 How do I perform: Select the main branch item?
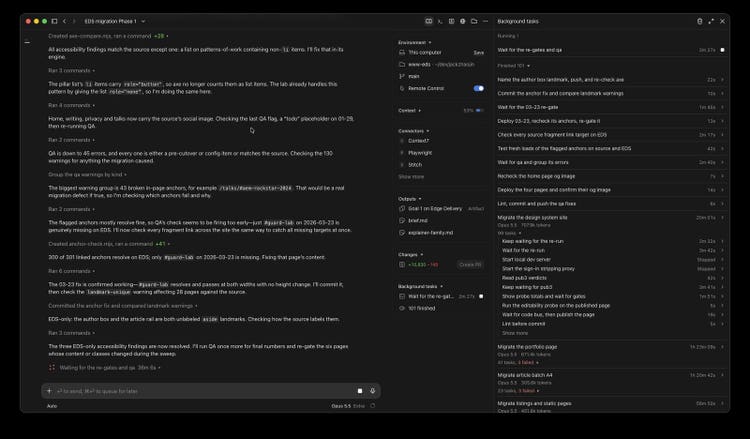[x=414, y=77]
